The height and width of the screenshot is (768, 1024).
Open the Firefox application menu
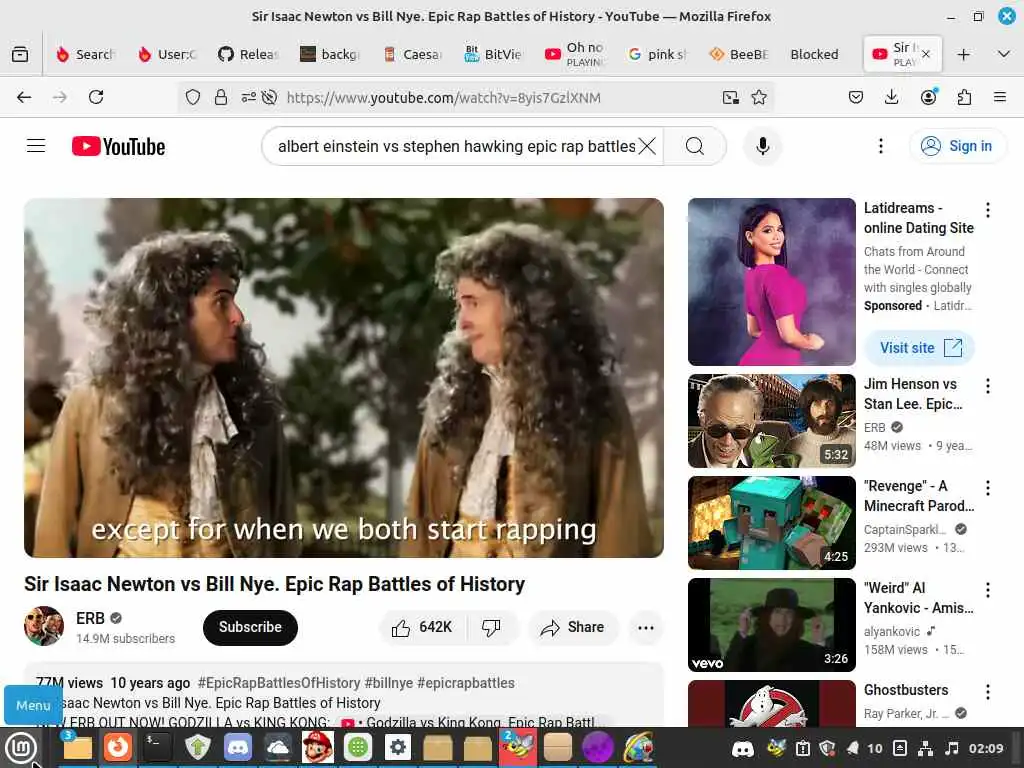coord(1000,97)
